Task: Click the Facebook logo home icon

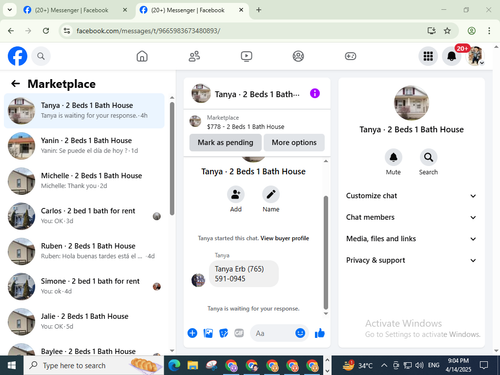Action: click(17, 56)
